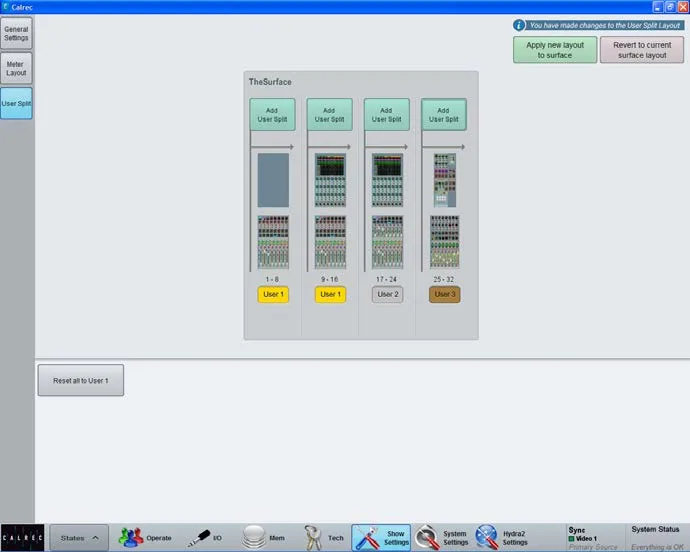Click the Calrec logo in the footer
Image resolution: width=690 pixels, height=552 pixels.
(22, 537)
